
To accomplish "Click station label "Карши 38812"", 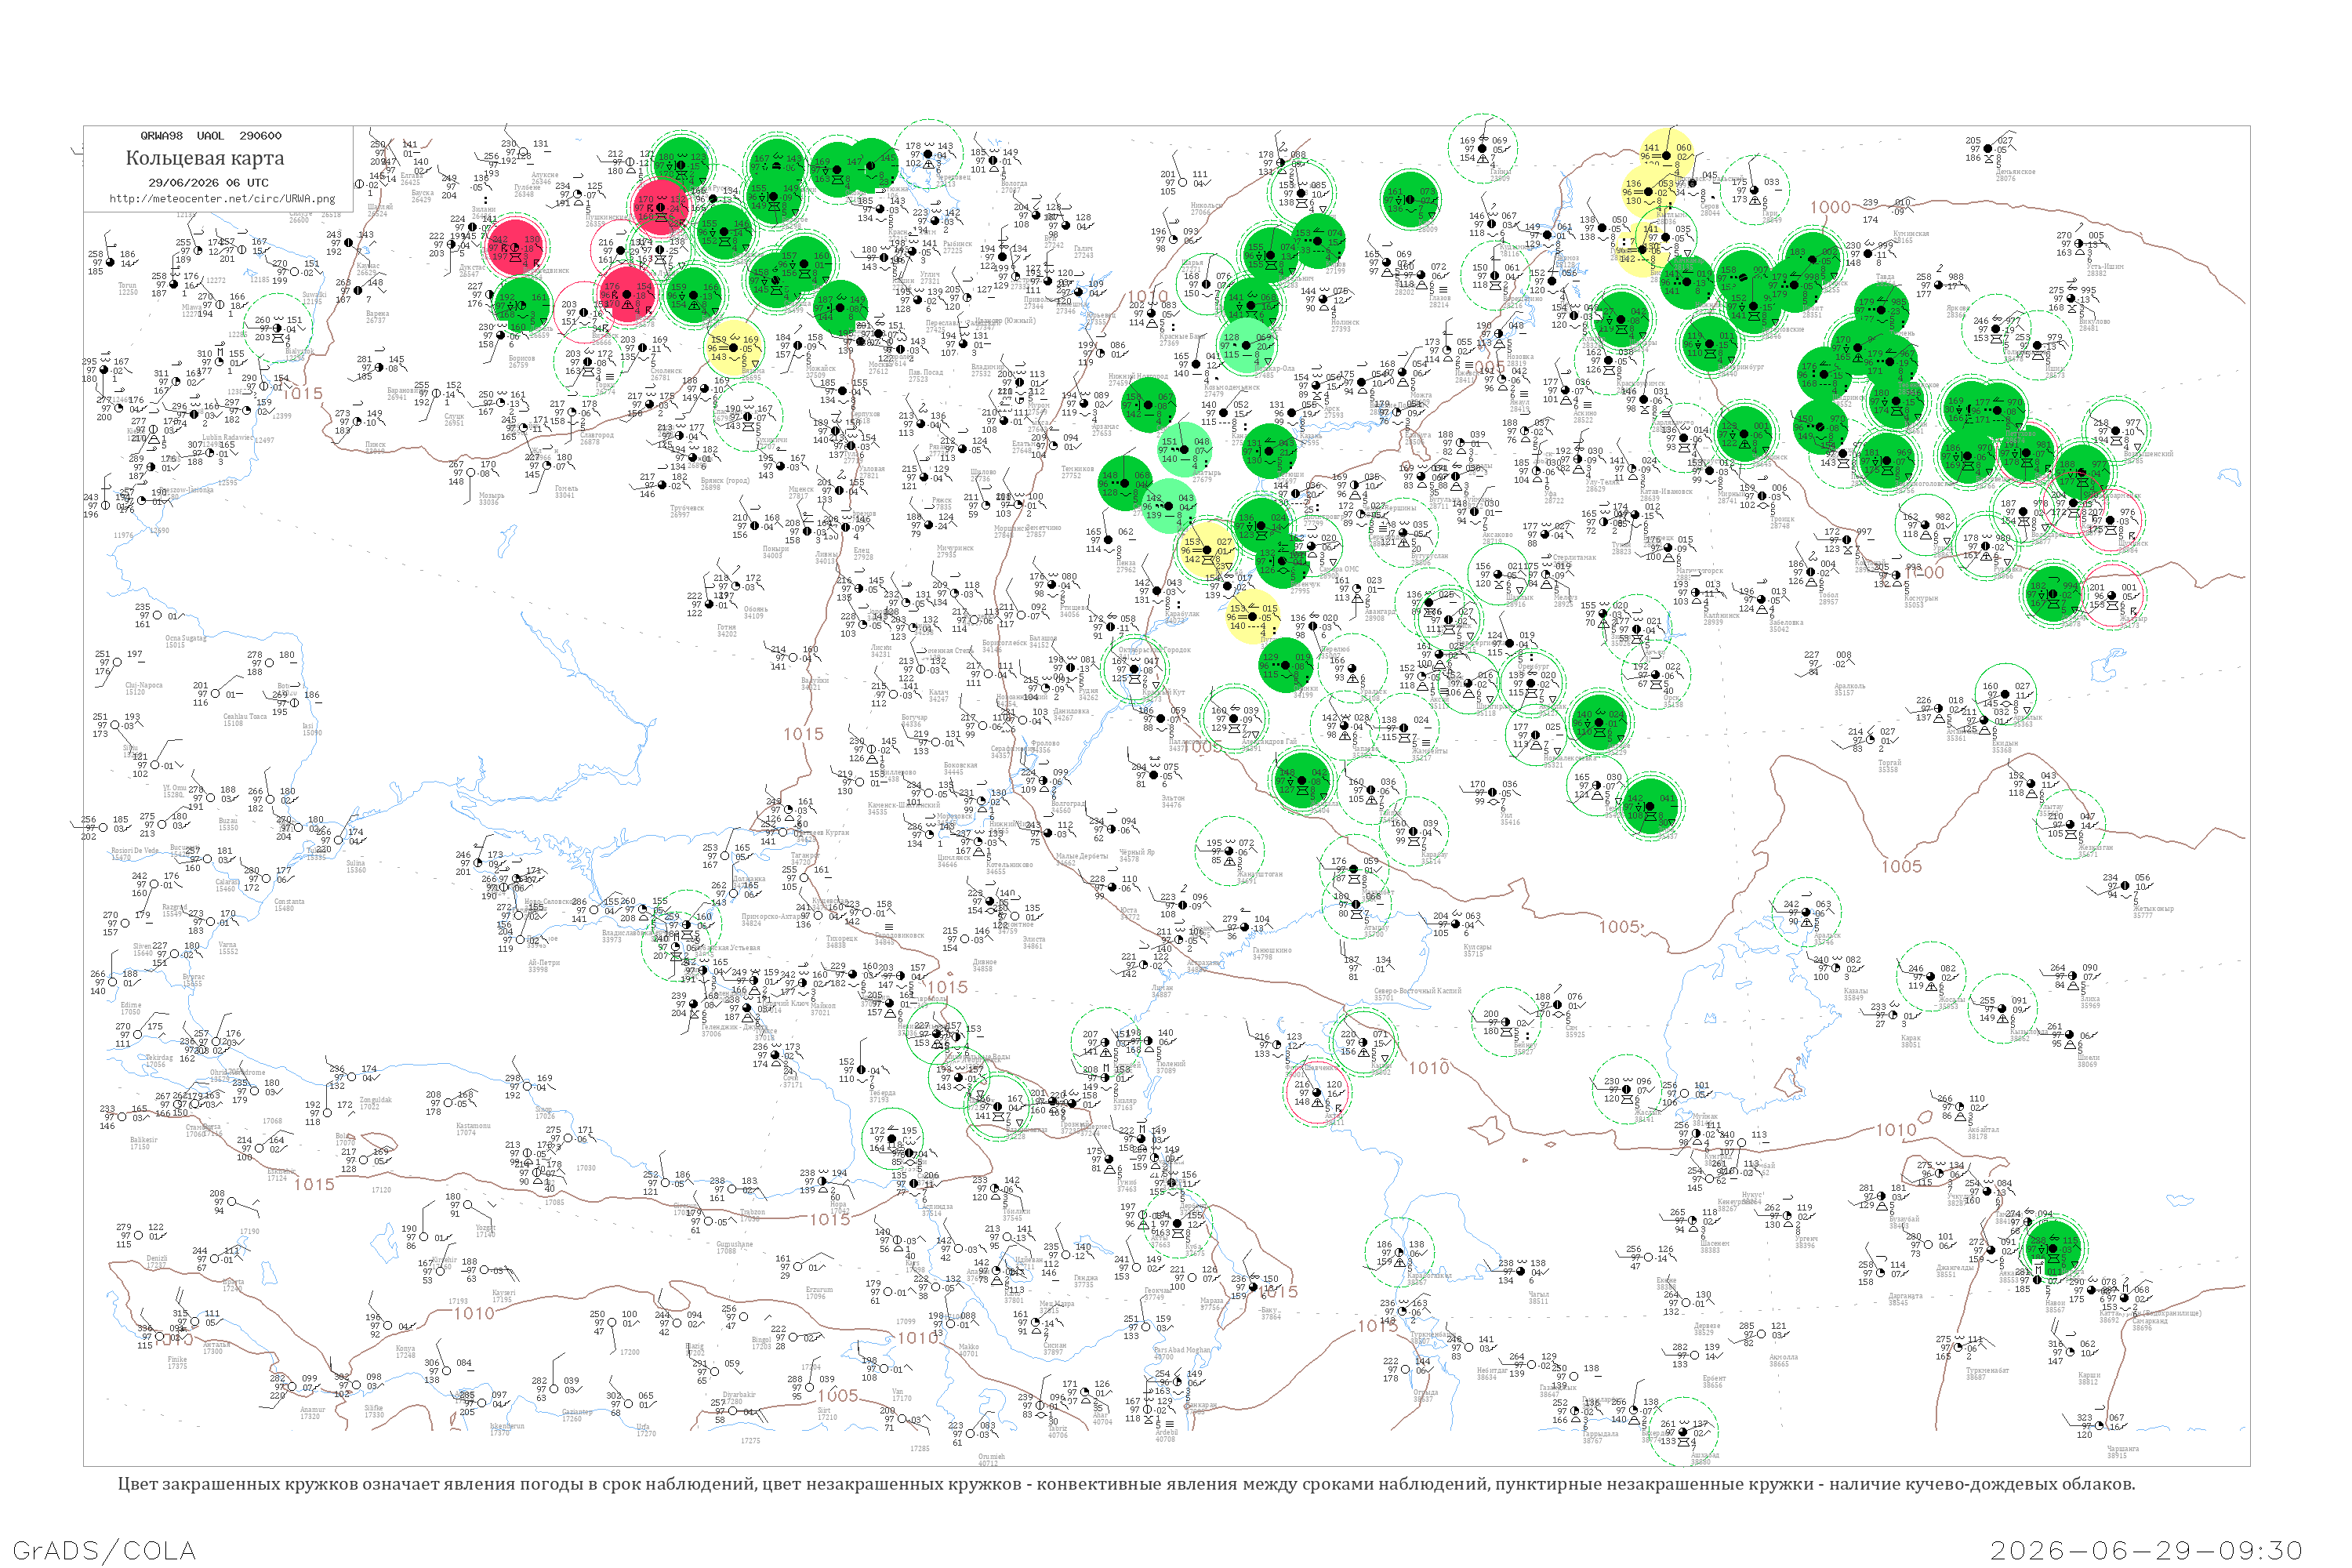I will coord(2088,1378).
